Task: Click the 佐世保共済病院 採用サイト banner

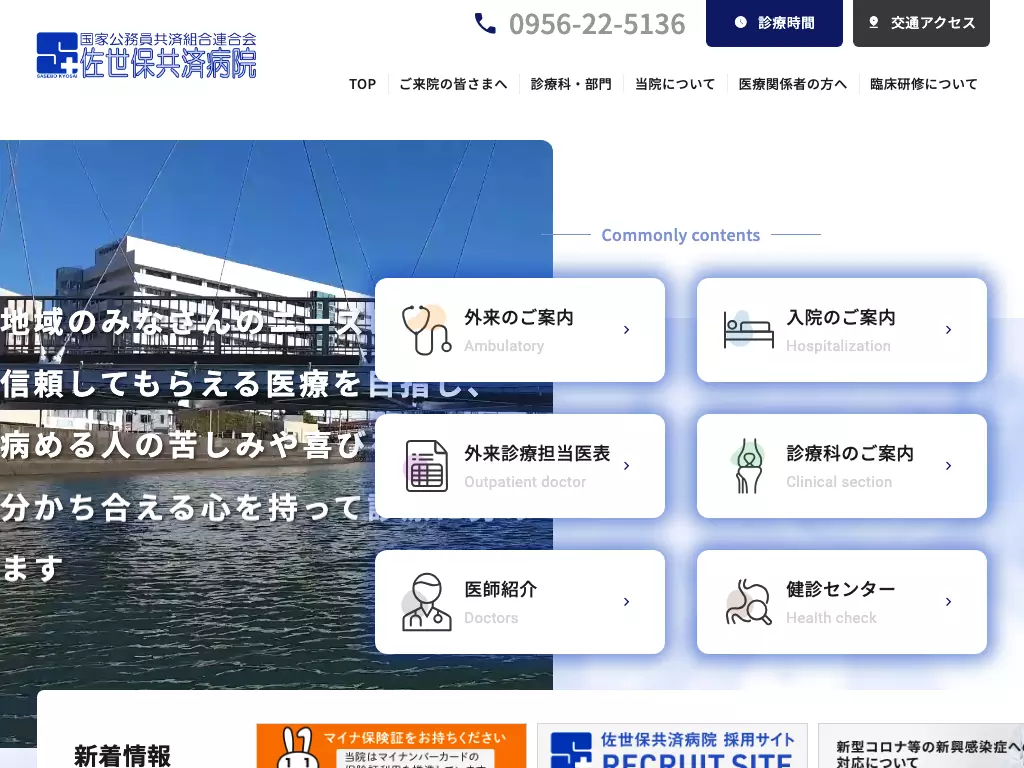Action: (672, 746)
